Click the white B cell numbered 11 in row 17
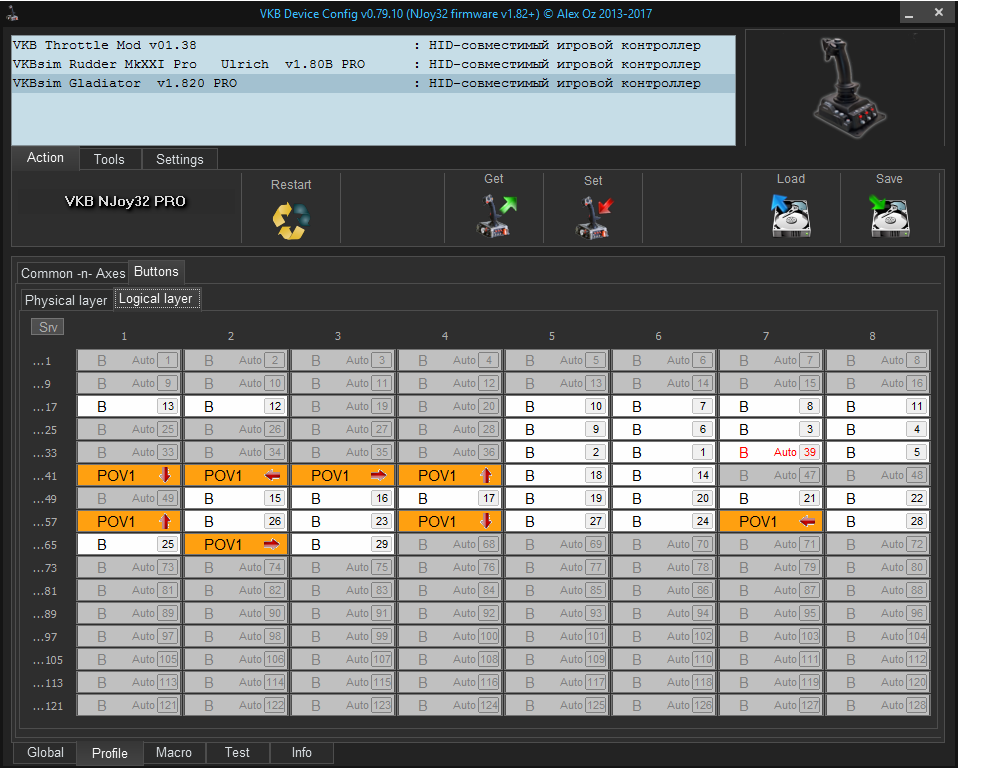The image size is (1008, 768). coord(878,406)
